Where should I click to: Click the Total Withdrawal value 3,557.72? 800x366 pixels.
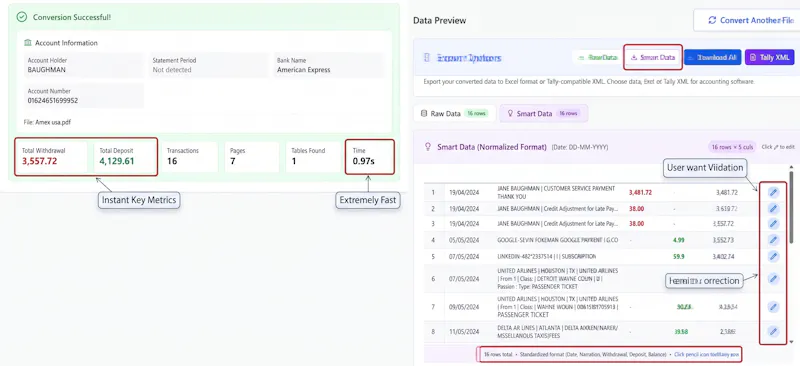pyautogui.click(x=39, y=161)
